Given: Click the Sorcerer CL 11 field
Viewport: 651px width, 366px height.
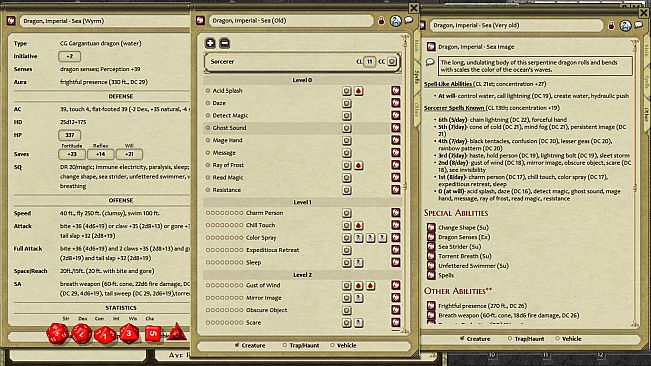Looking at the screenshot, I should coord(369,61).
